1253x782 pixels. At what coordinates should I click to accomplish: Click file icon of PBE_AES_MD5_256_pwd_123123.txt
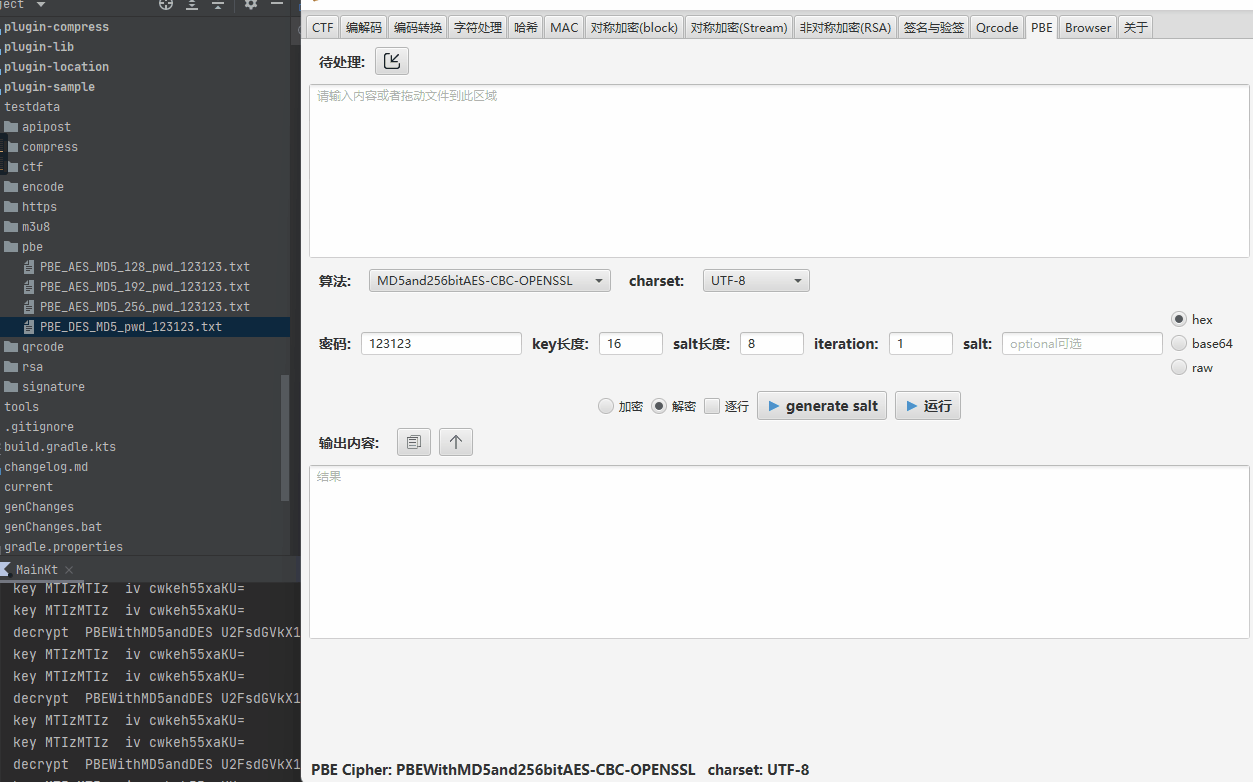(30, 307)
